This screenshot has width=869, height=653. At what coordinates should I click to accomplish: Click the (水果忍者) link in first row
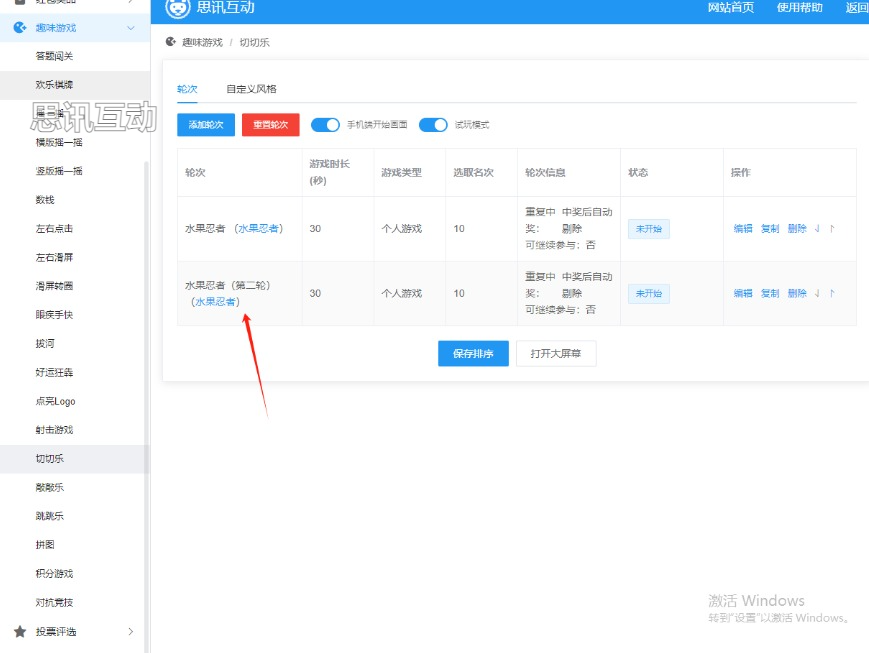(258, 228)
